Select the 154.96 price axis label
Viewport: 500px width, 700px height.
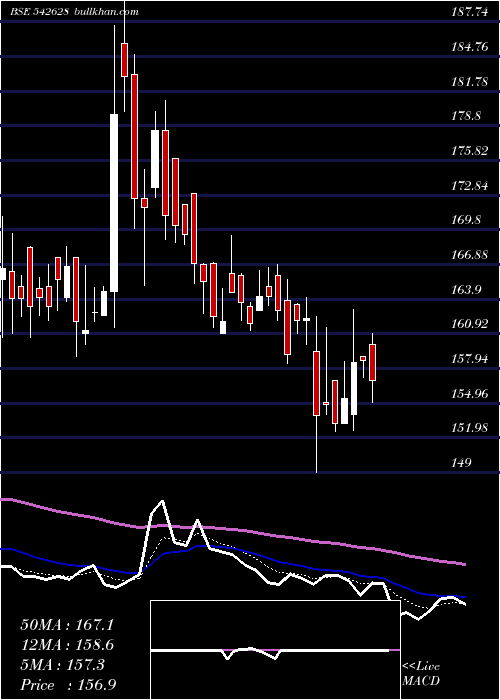(x=469, y=394)
